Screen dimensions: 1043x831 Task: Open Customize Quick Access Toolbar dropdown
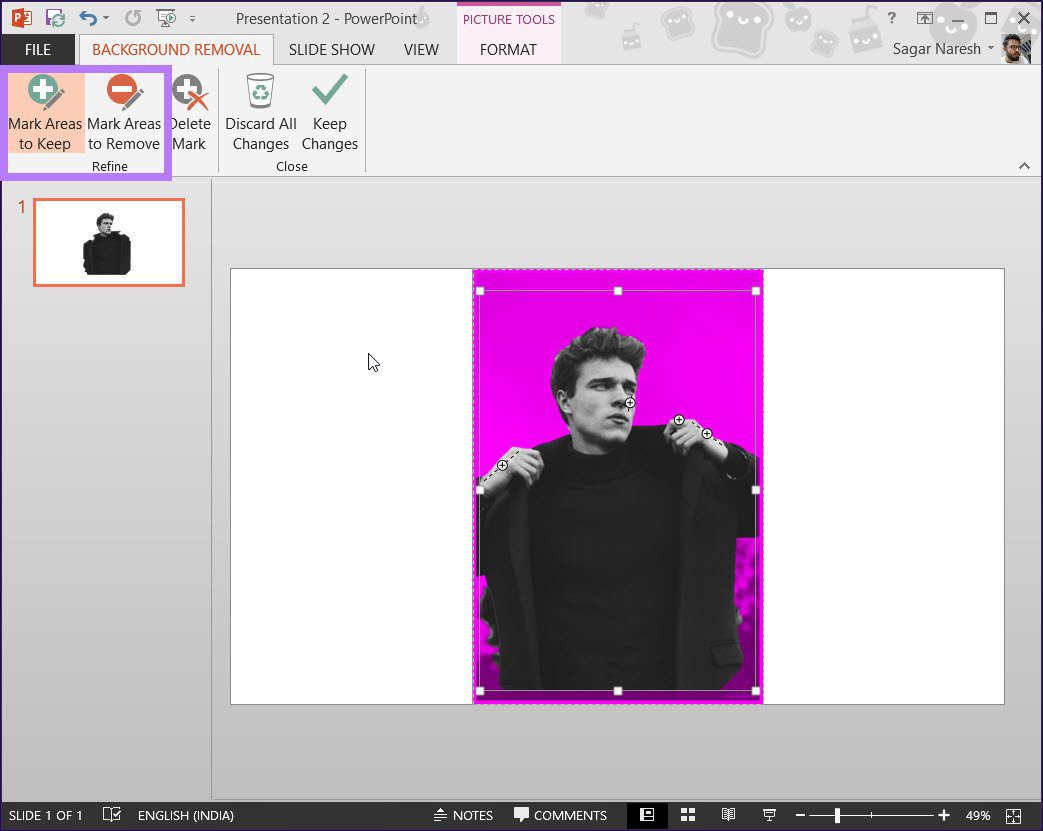coord(192,19)
